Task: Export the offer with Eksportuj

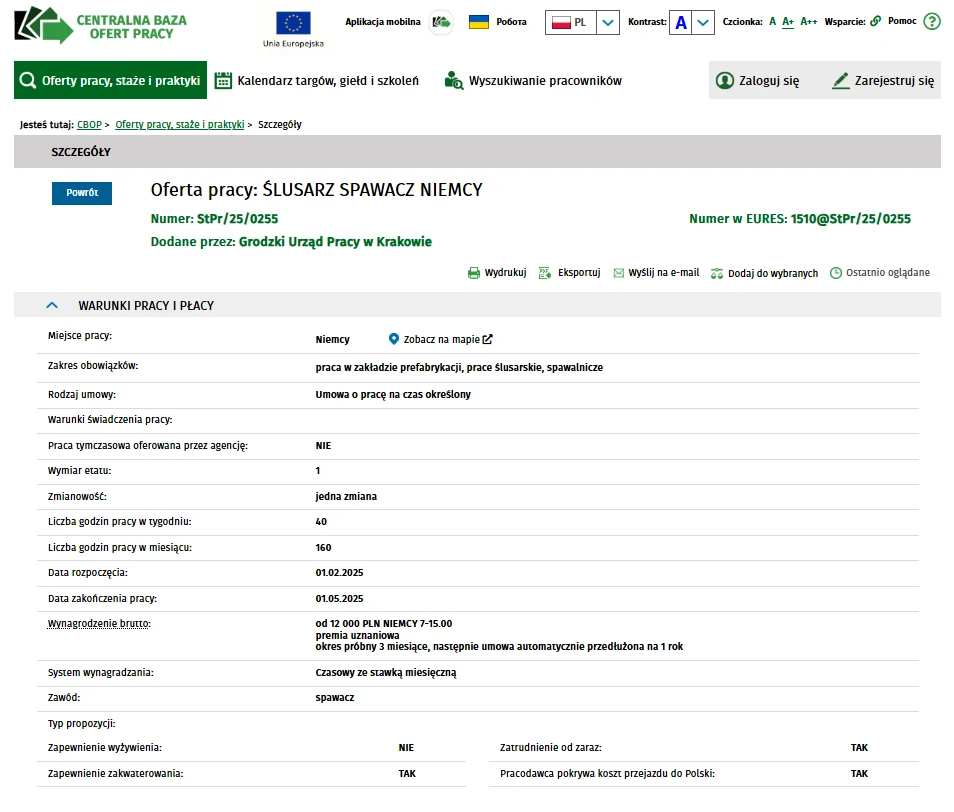Action: coord(569,273)
